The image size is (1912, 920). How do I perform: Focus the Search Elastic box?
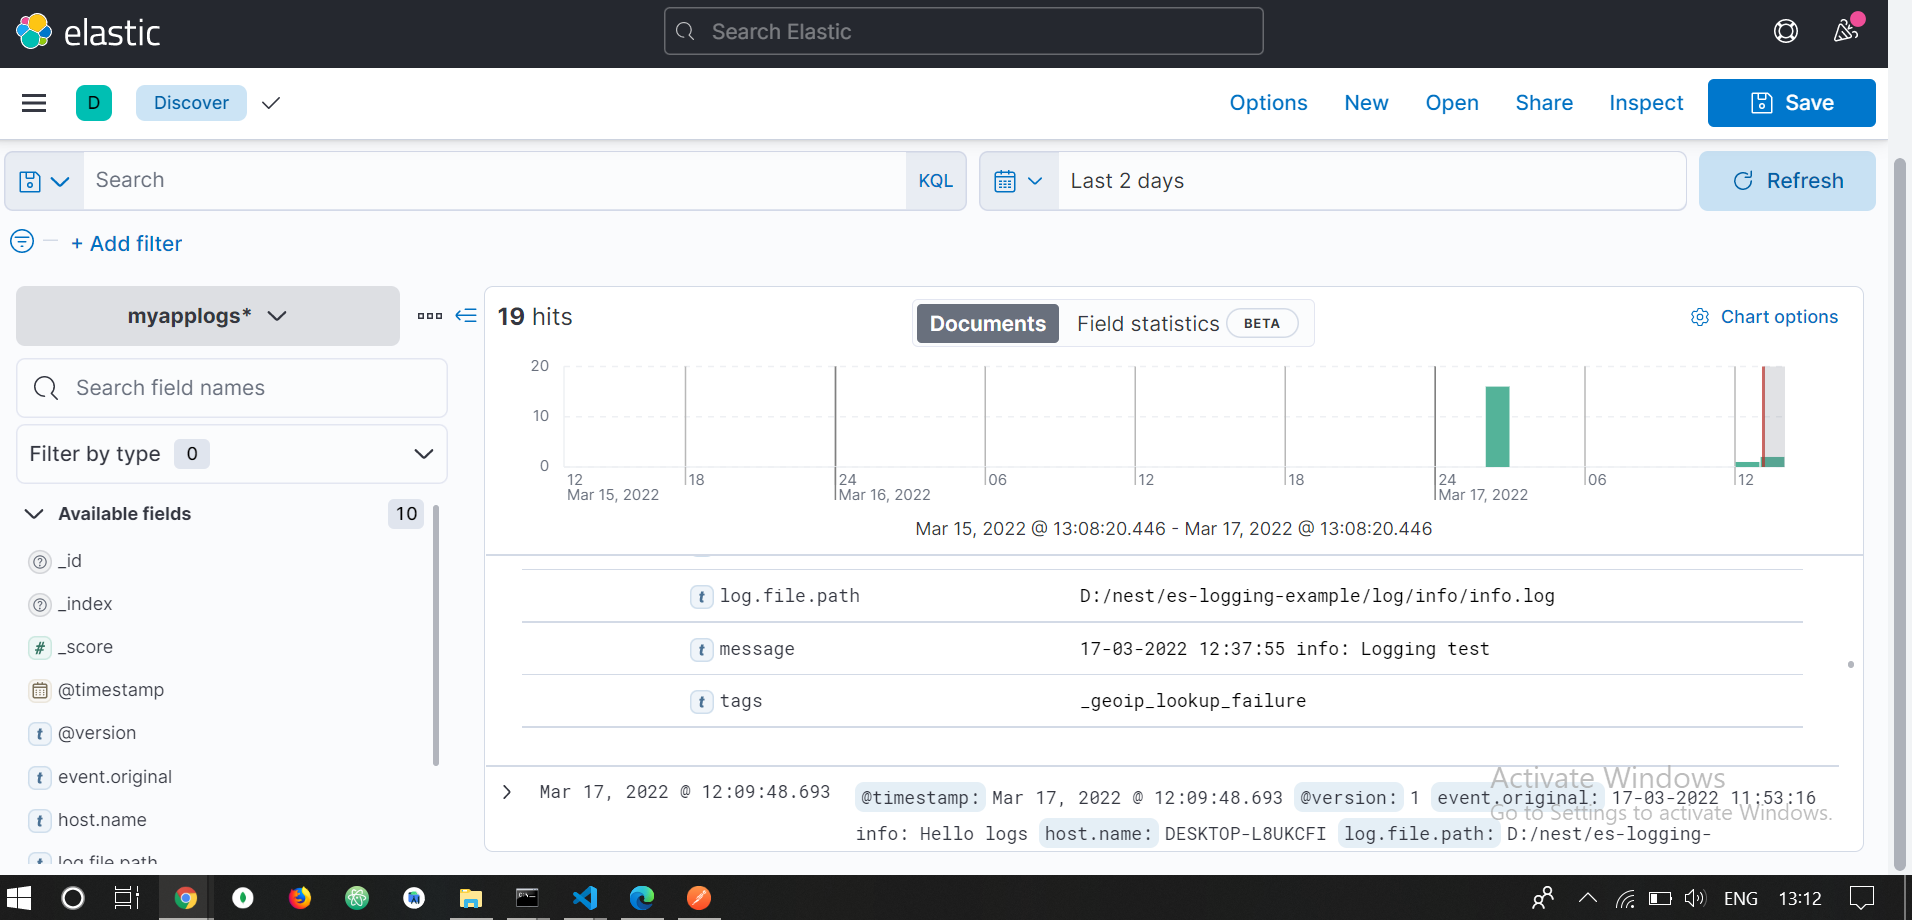pyautogui.click(x=964, y=32)
